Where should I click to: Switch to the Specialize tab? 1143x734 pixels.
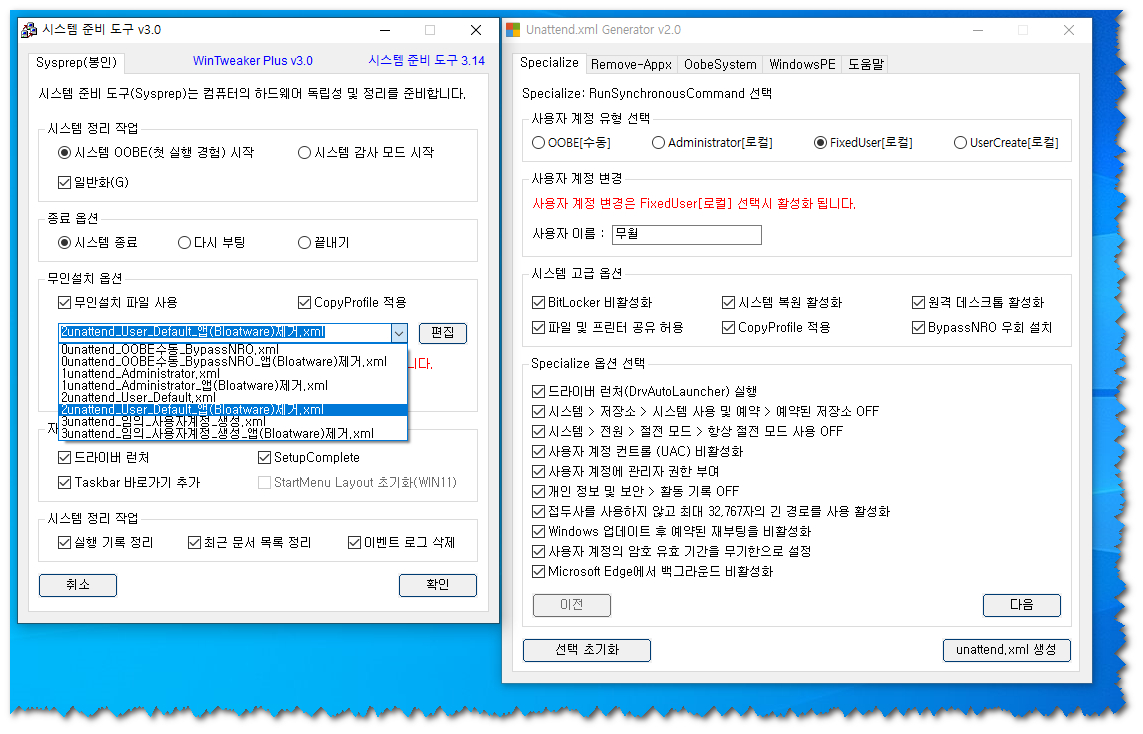[x=549, y=63]
